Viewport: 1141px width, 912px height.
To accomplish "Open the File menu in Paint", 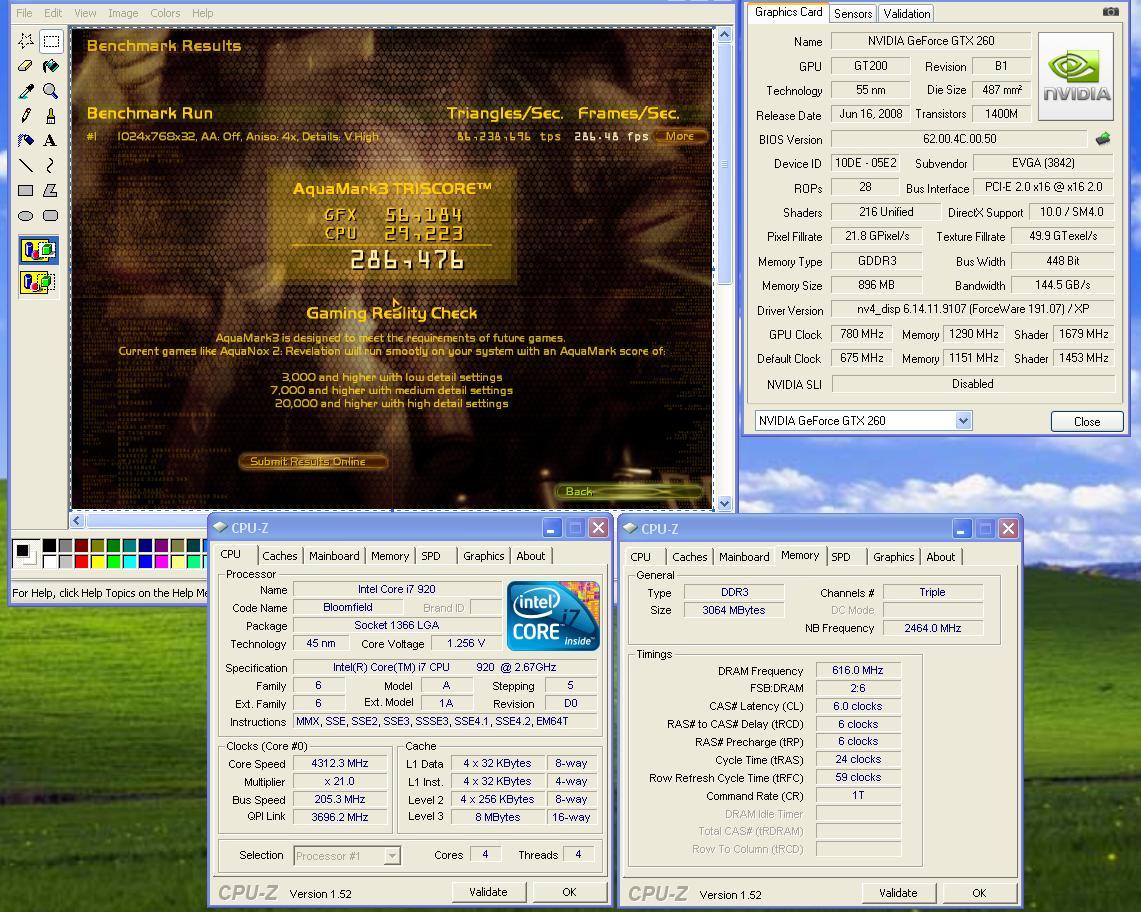I will pos(24,13).
